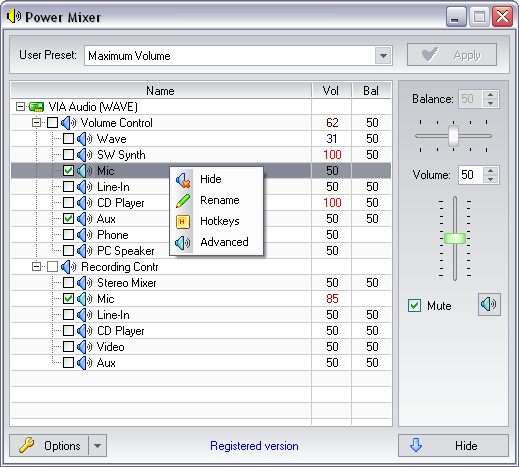
Task: Click the green pencil Rename icon
Action: click(183, 201)
